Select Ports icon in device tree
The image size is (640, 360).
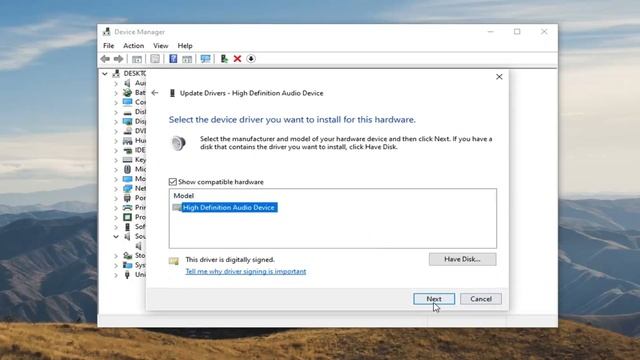tap(127, 198)
